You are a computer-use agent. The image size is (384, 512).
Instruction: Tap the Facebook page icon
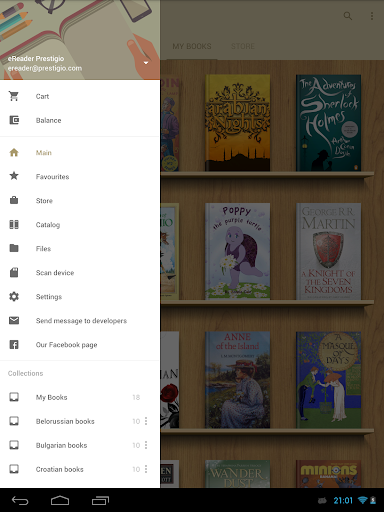14,344
